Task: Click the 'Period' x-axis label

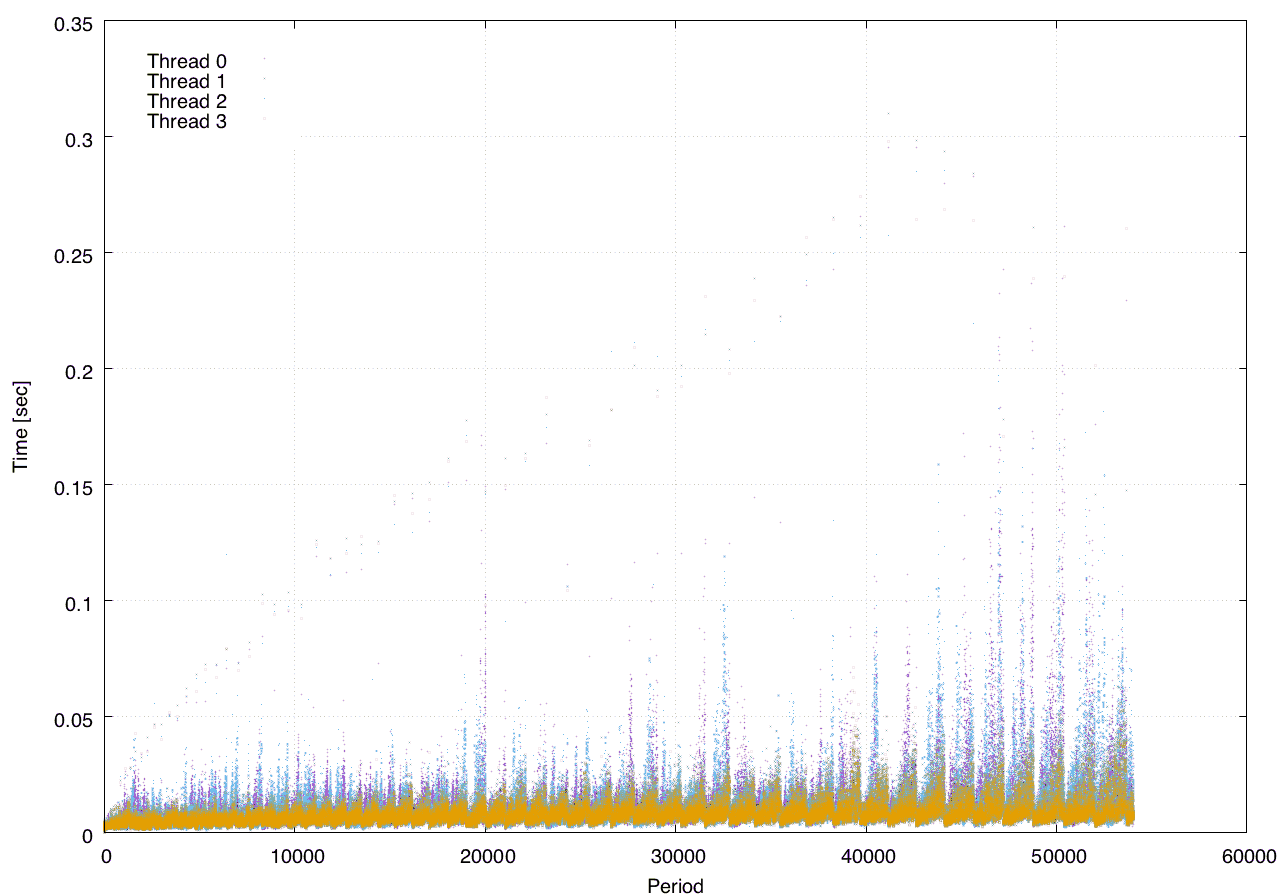Action: point(675,886)
